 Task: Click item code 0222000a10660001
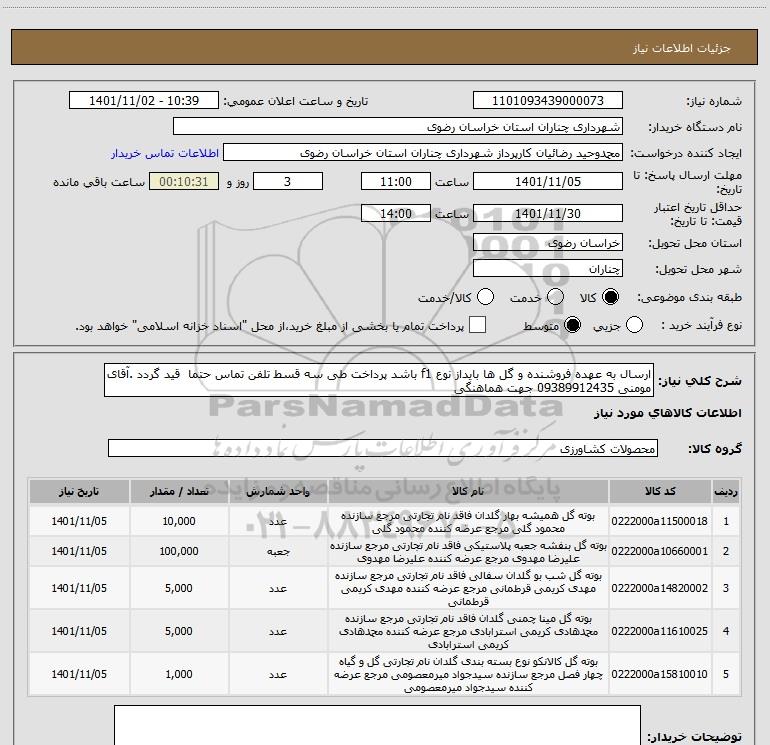click(x=660, y=552)
